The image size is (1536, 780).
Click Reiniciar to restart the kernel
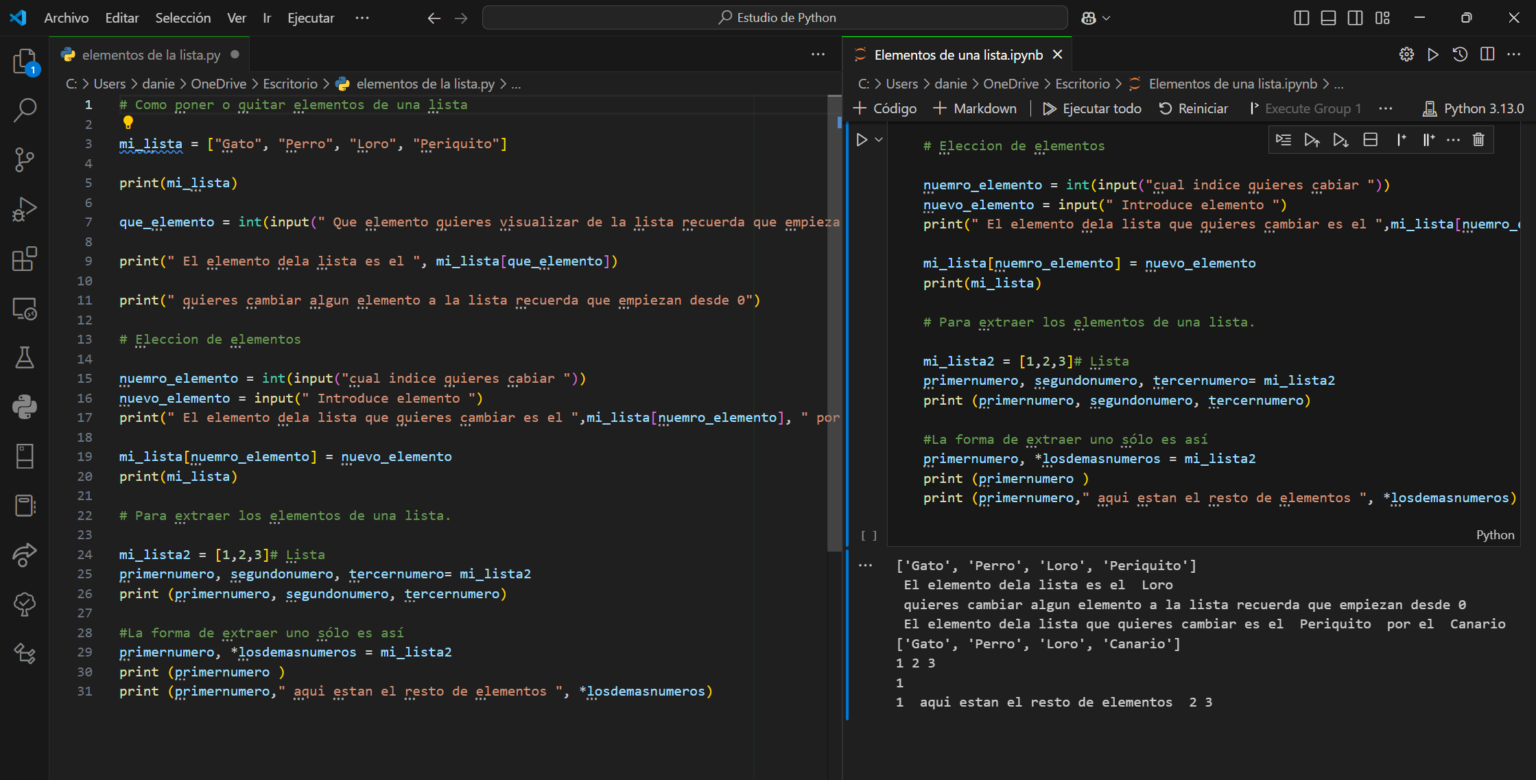coord(1193,108)
